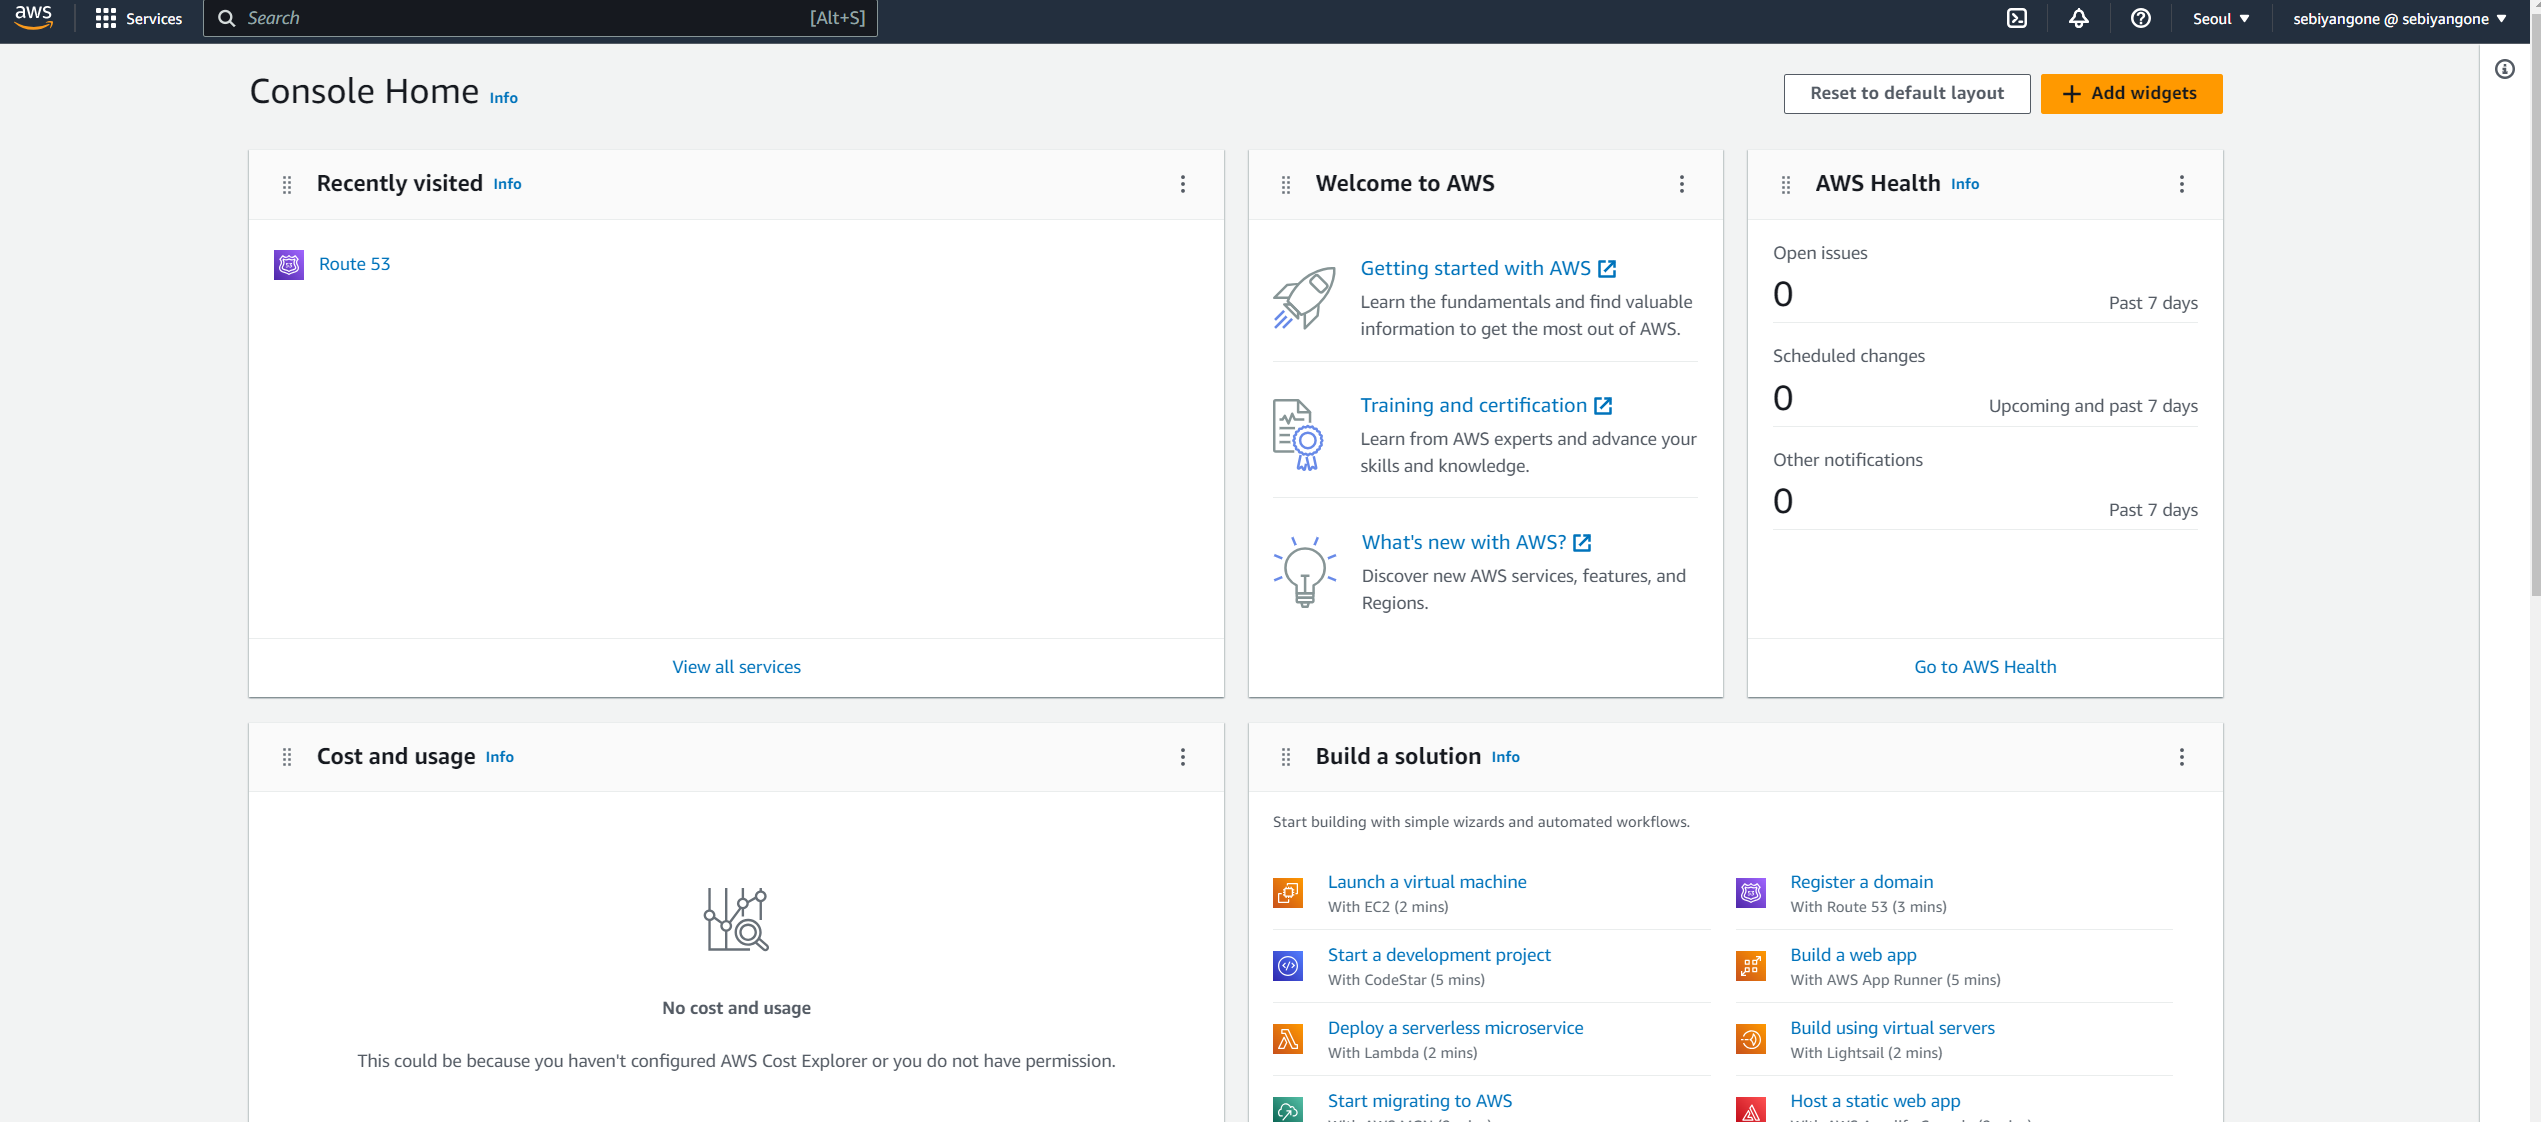Click Info next to Recently visited
2541x1122 pixels.
point(507,184)
